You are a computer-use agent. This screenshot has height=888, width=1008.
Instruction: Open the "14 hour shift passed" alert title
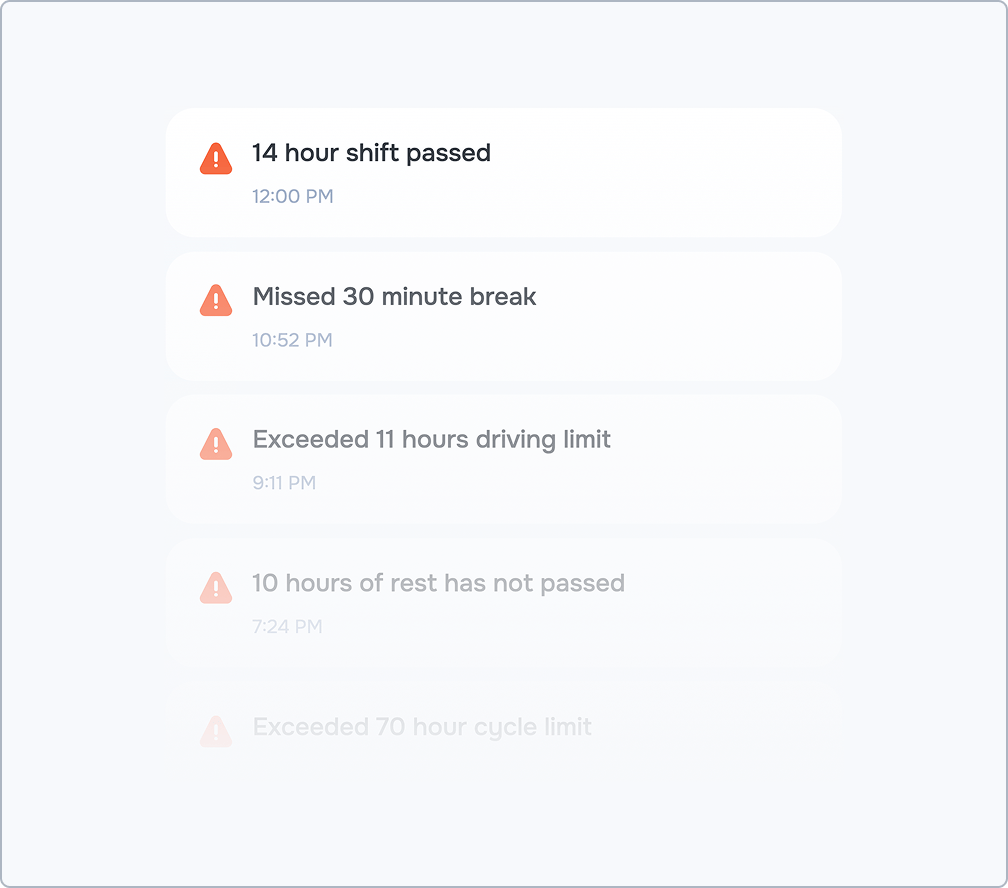coord(371,153)
